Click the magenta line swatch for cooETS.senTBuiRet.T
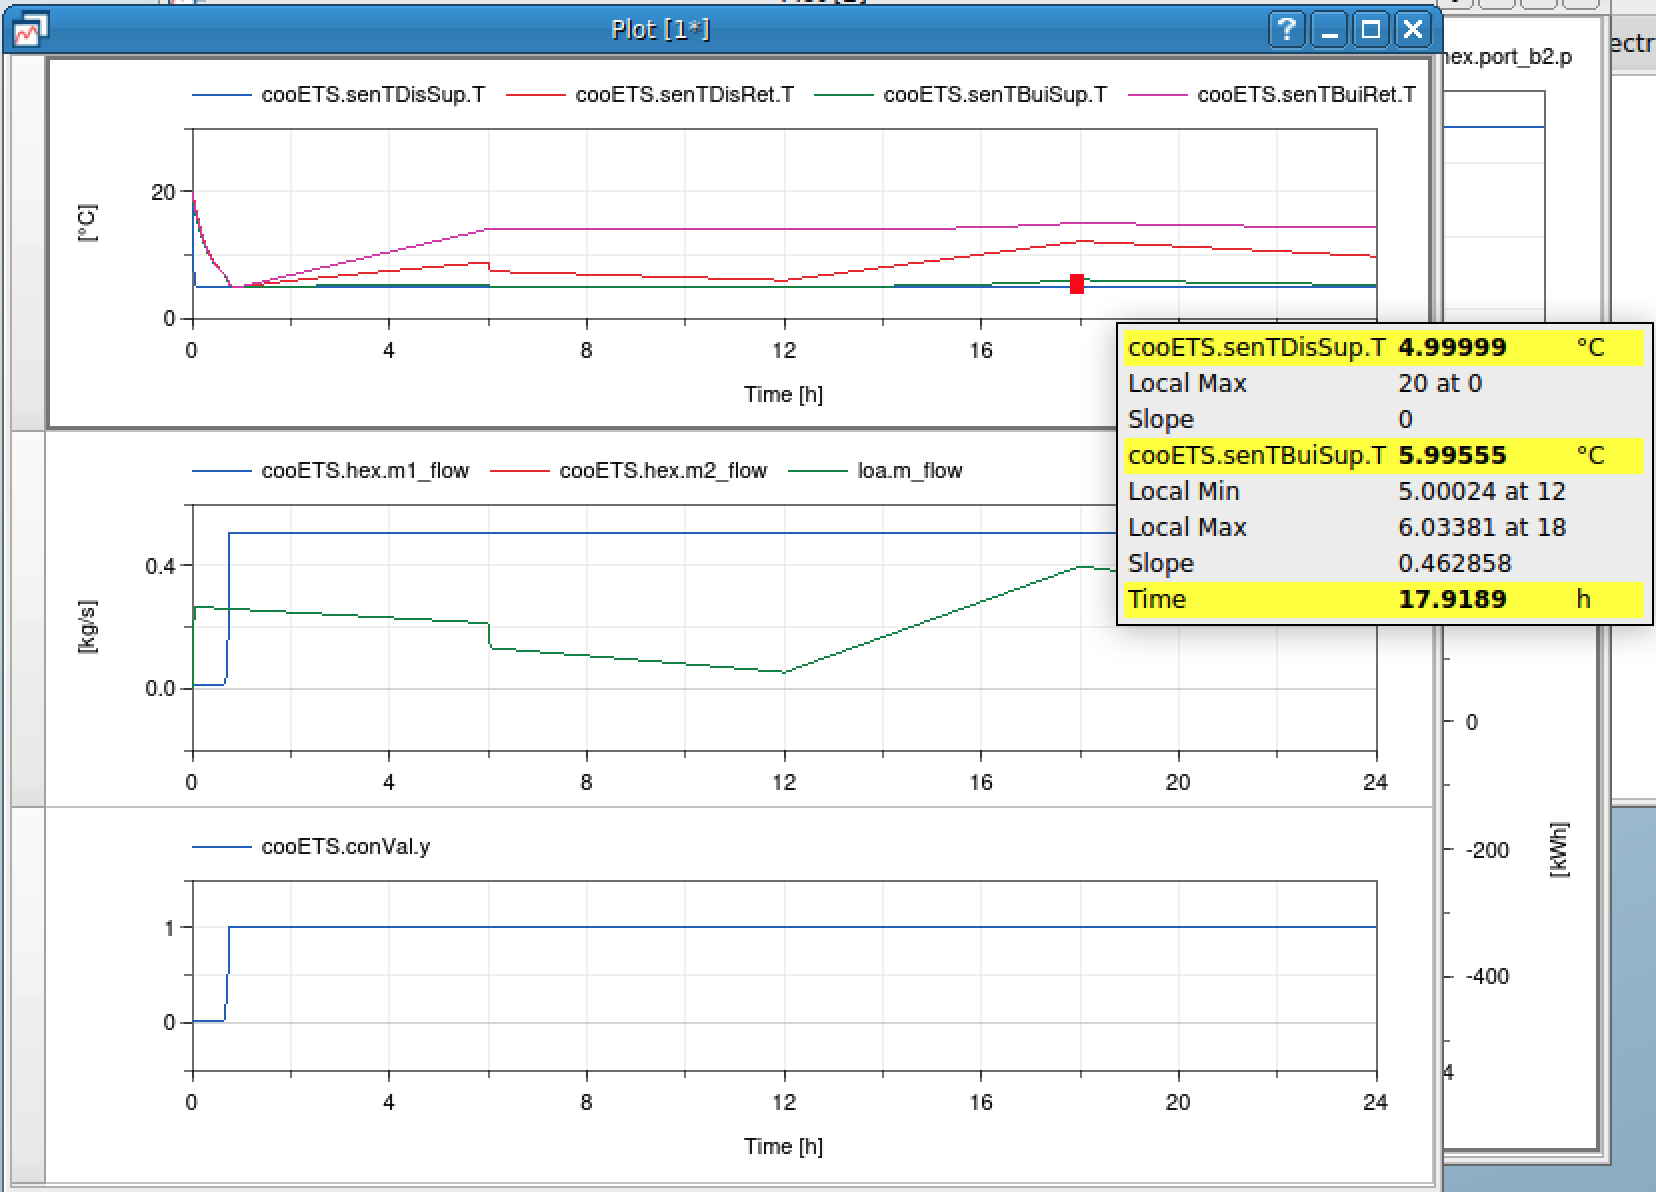 [1160, 96]
